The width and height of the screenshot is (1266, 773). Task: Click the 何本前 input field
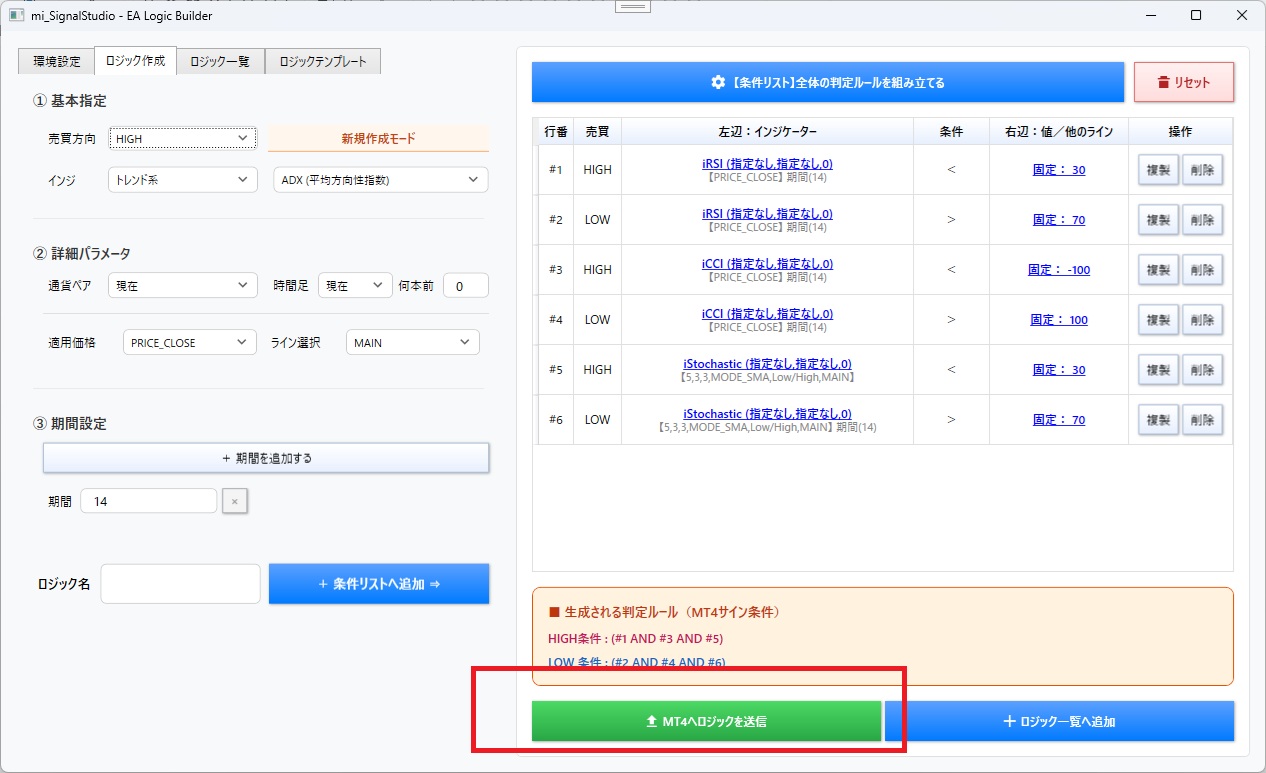tap(465, 286)
